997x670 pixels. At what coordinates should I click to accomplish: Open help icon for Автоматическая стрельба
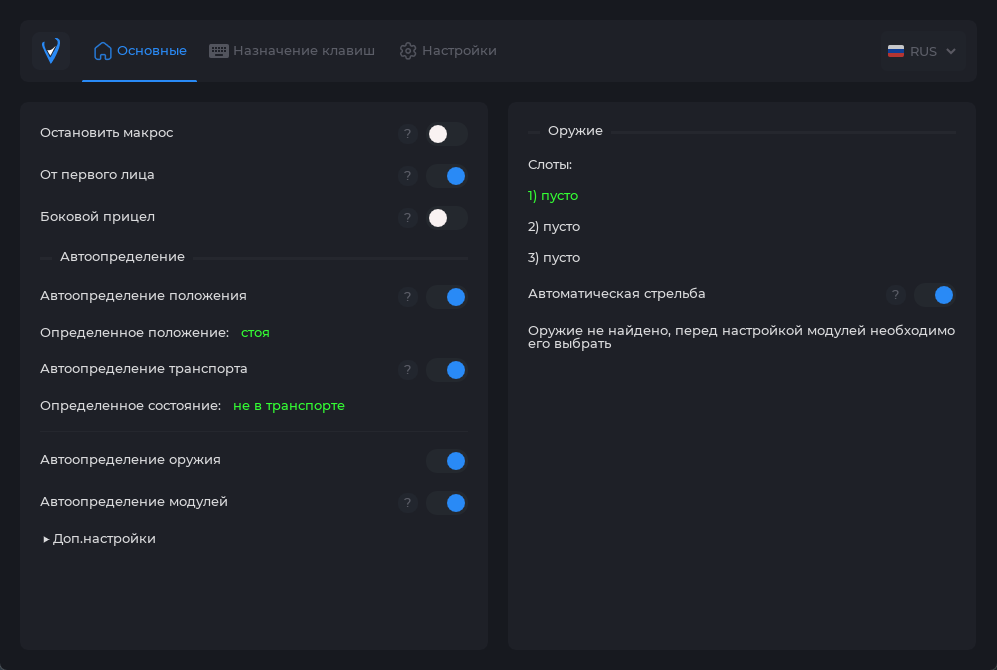[x=895, y=295]
